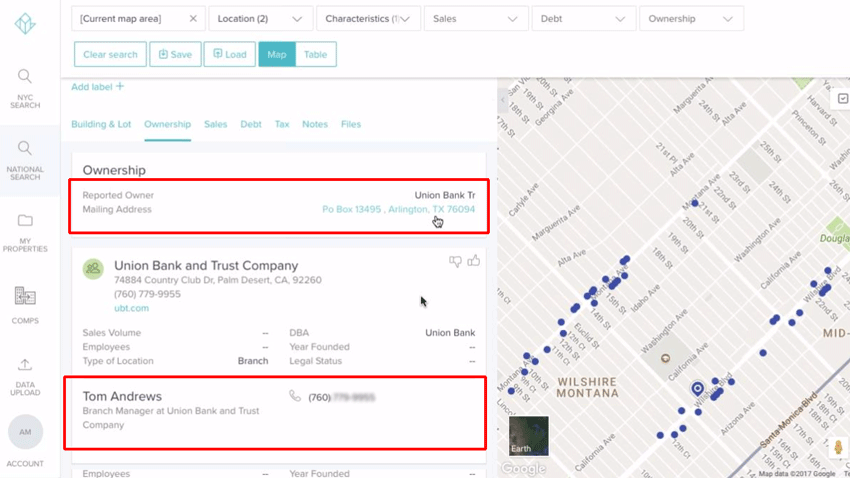Screen dimensions: 850x478
Task: Click the thumbs up icon
Action: [474, 261]
